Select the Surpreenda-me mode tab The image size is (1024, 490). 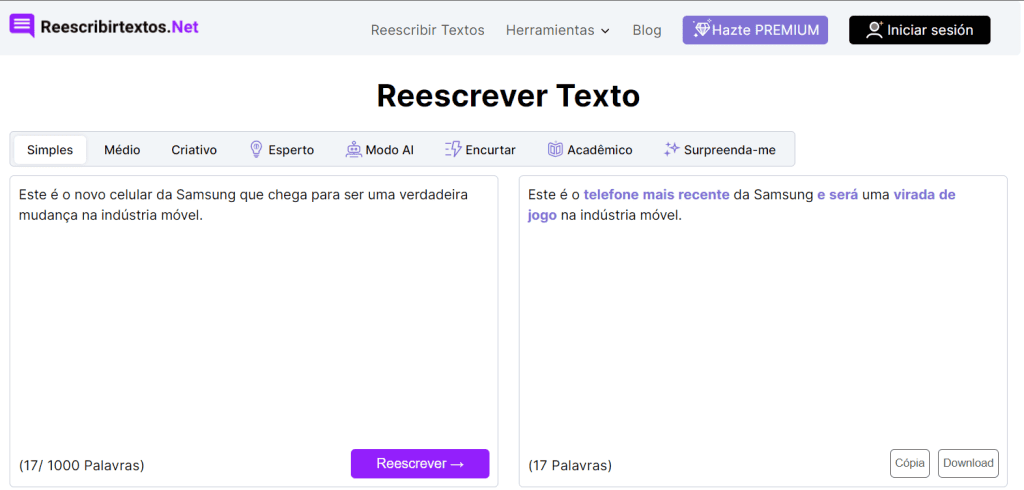pyautogui.click(x=720, y=150)
